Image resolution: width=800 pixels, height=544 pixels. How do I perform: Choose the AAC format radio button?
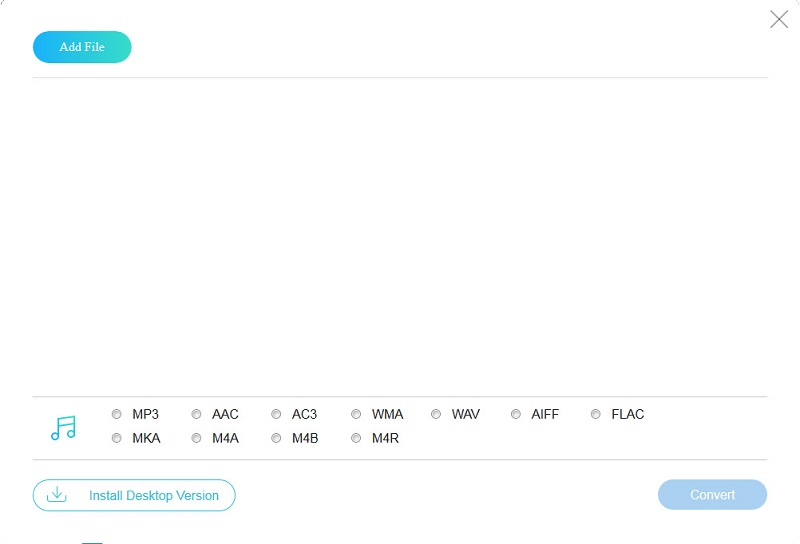[x=197, y=414]
